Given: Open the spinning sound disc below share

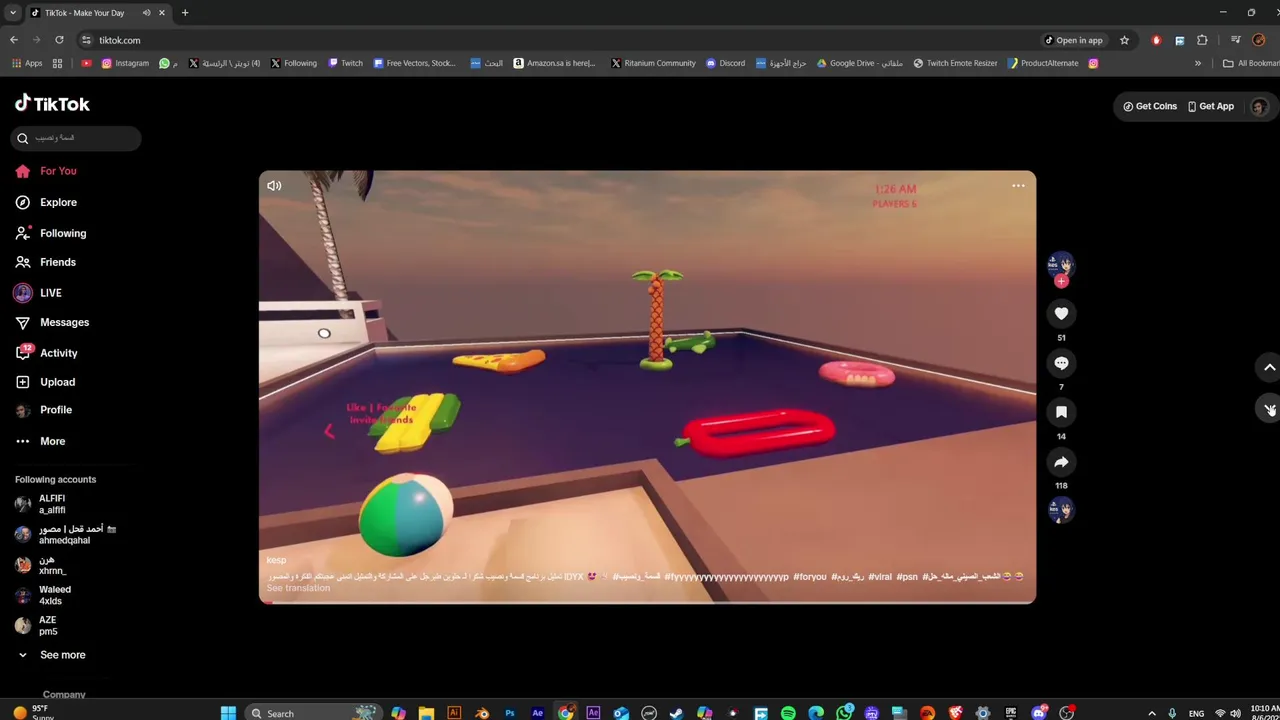Looking at the screenshot, I should [x=1061, y=510].
